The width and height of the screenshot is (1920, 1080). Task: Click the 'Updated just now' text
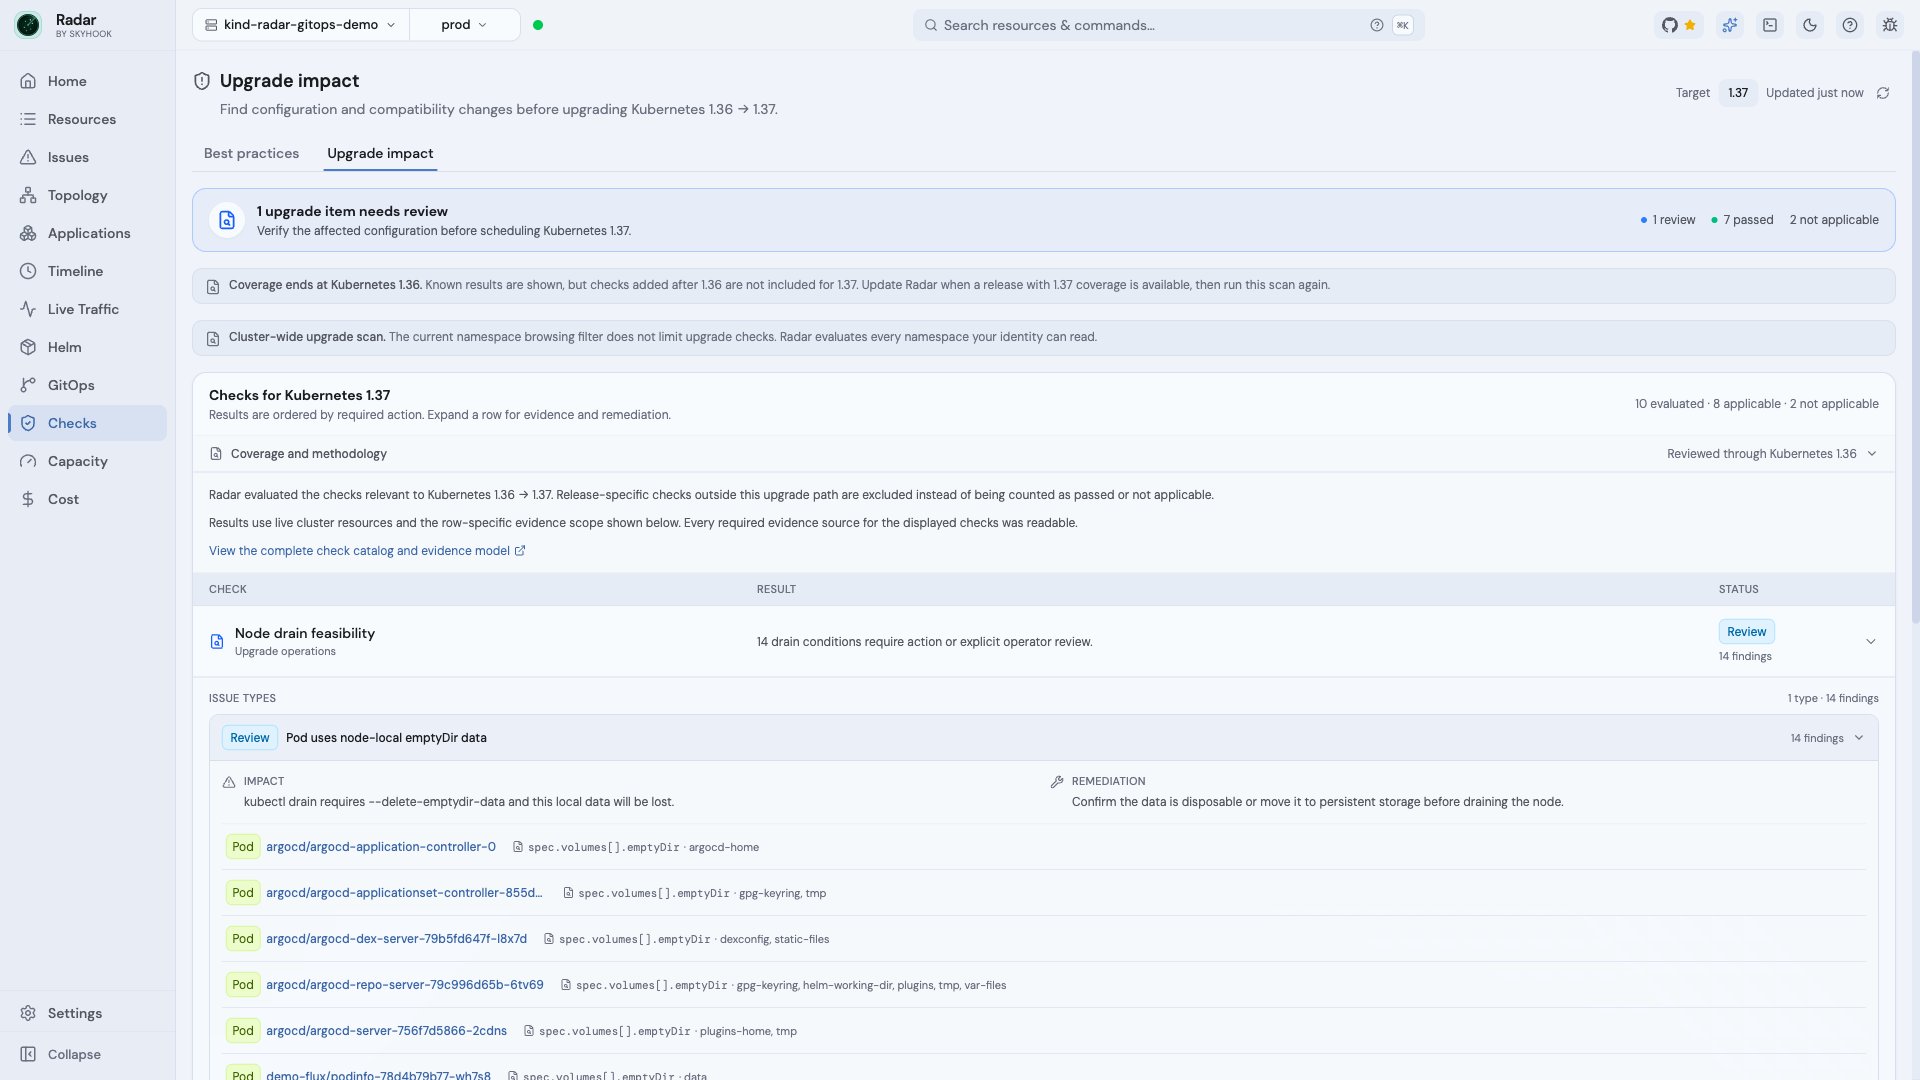pyautogui.click(x=1814, y=93)
